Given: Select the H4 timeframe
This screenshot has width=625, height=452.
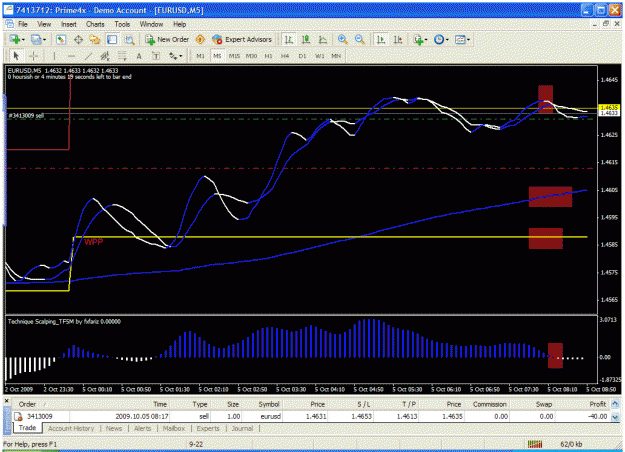Looking at the screenshot, I should click(285, 56).
